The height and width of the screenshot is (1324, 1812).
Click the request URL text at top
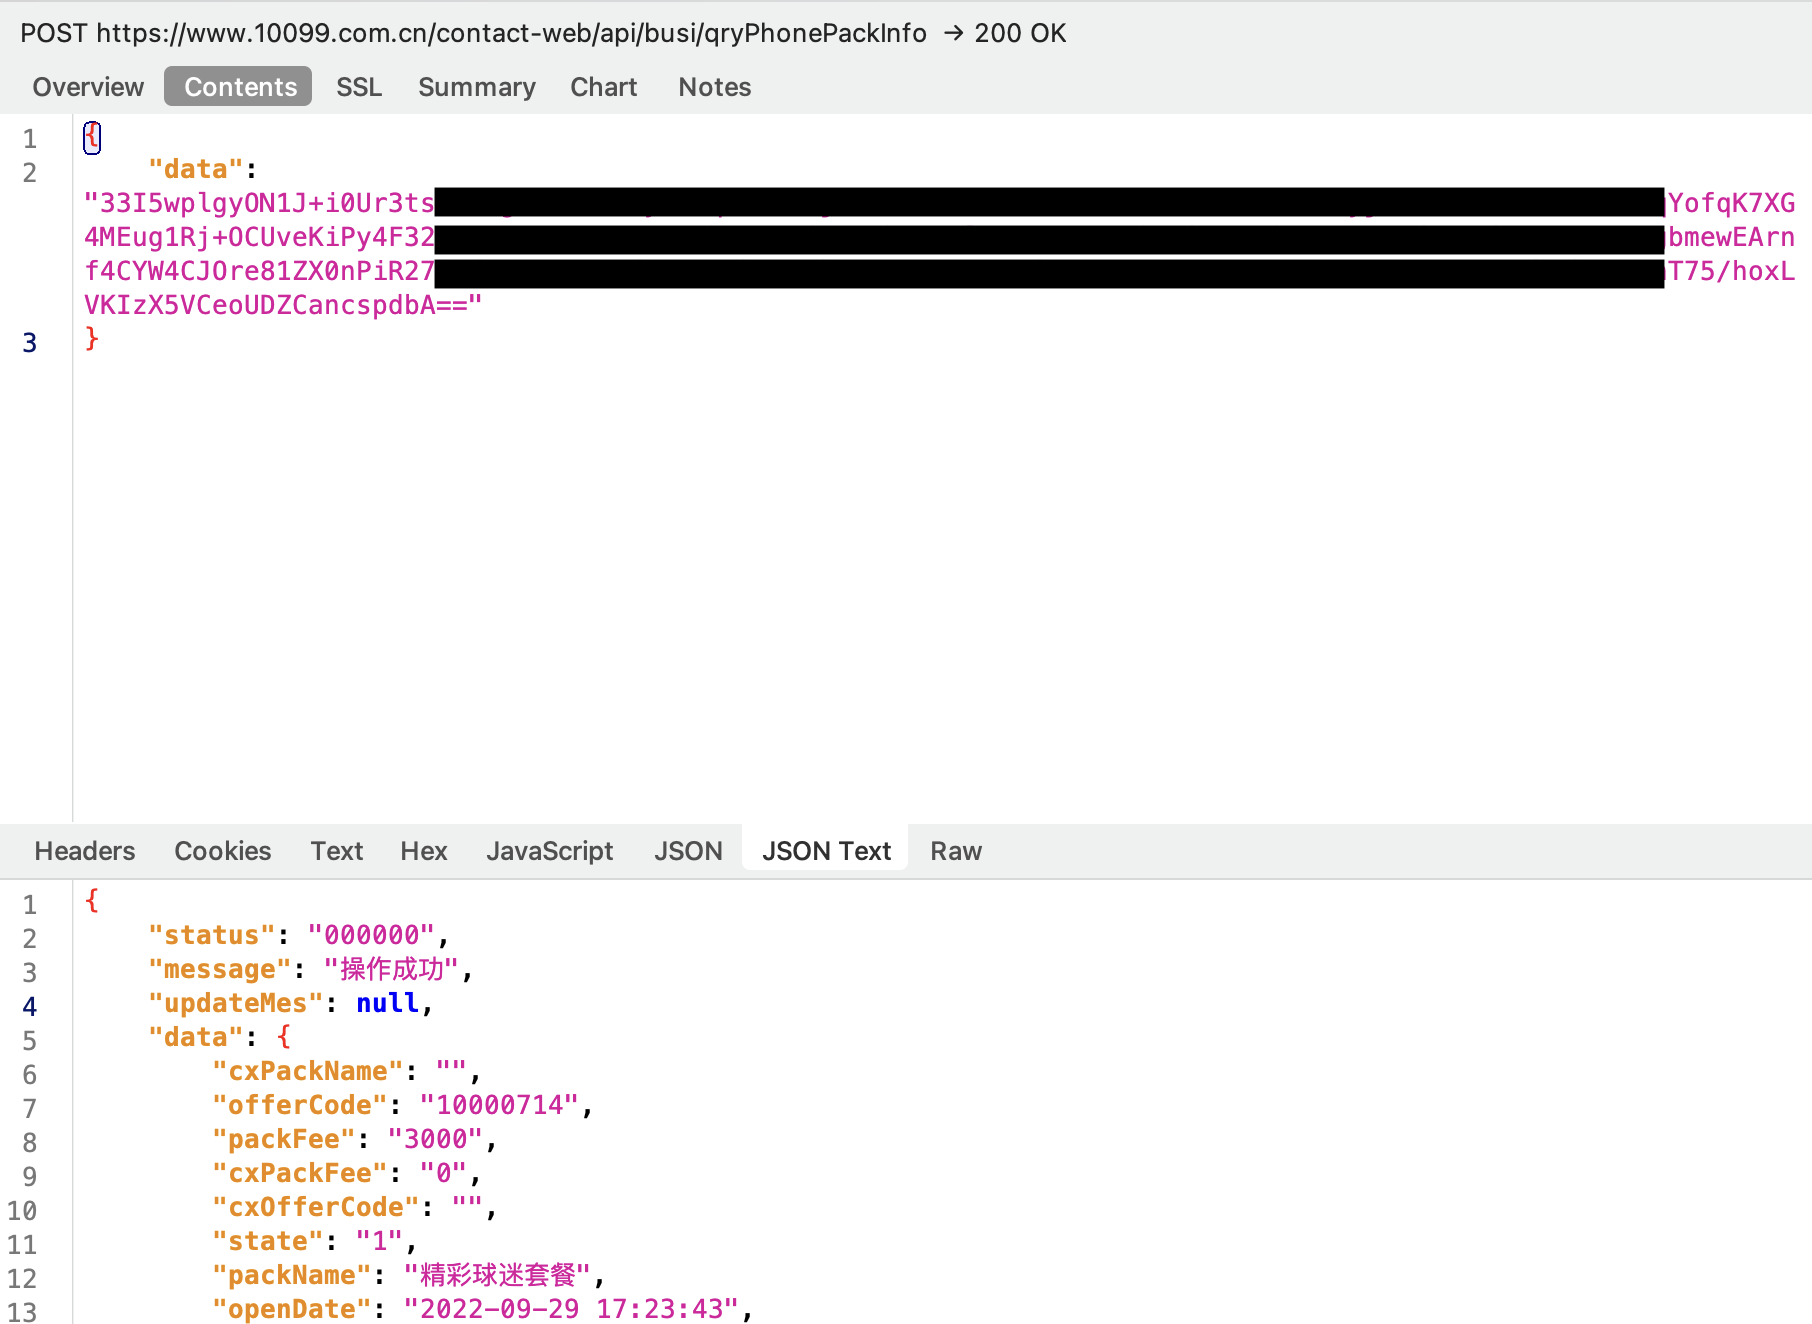click(x=511, y=33)
